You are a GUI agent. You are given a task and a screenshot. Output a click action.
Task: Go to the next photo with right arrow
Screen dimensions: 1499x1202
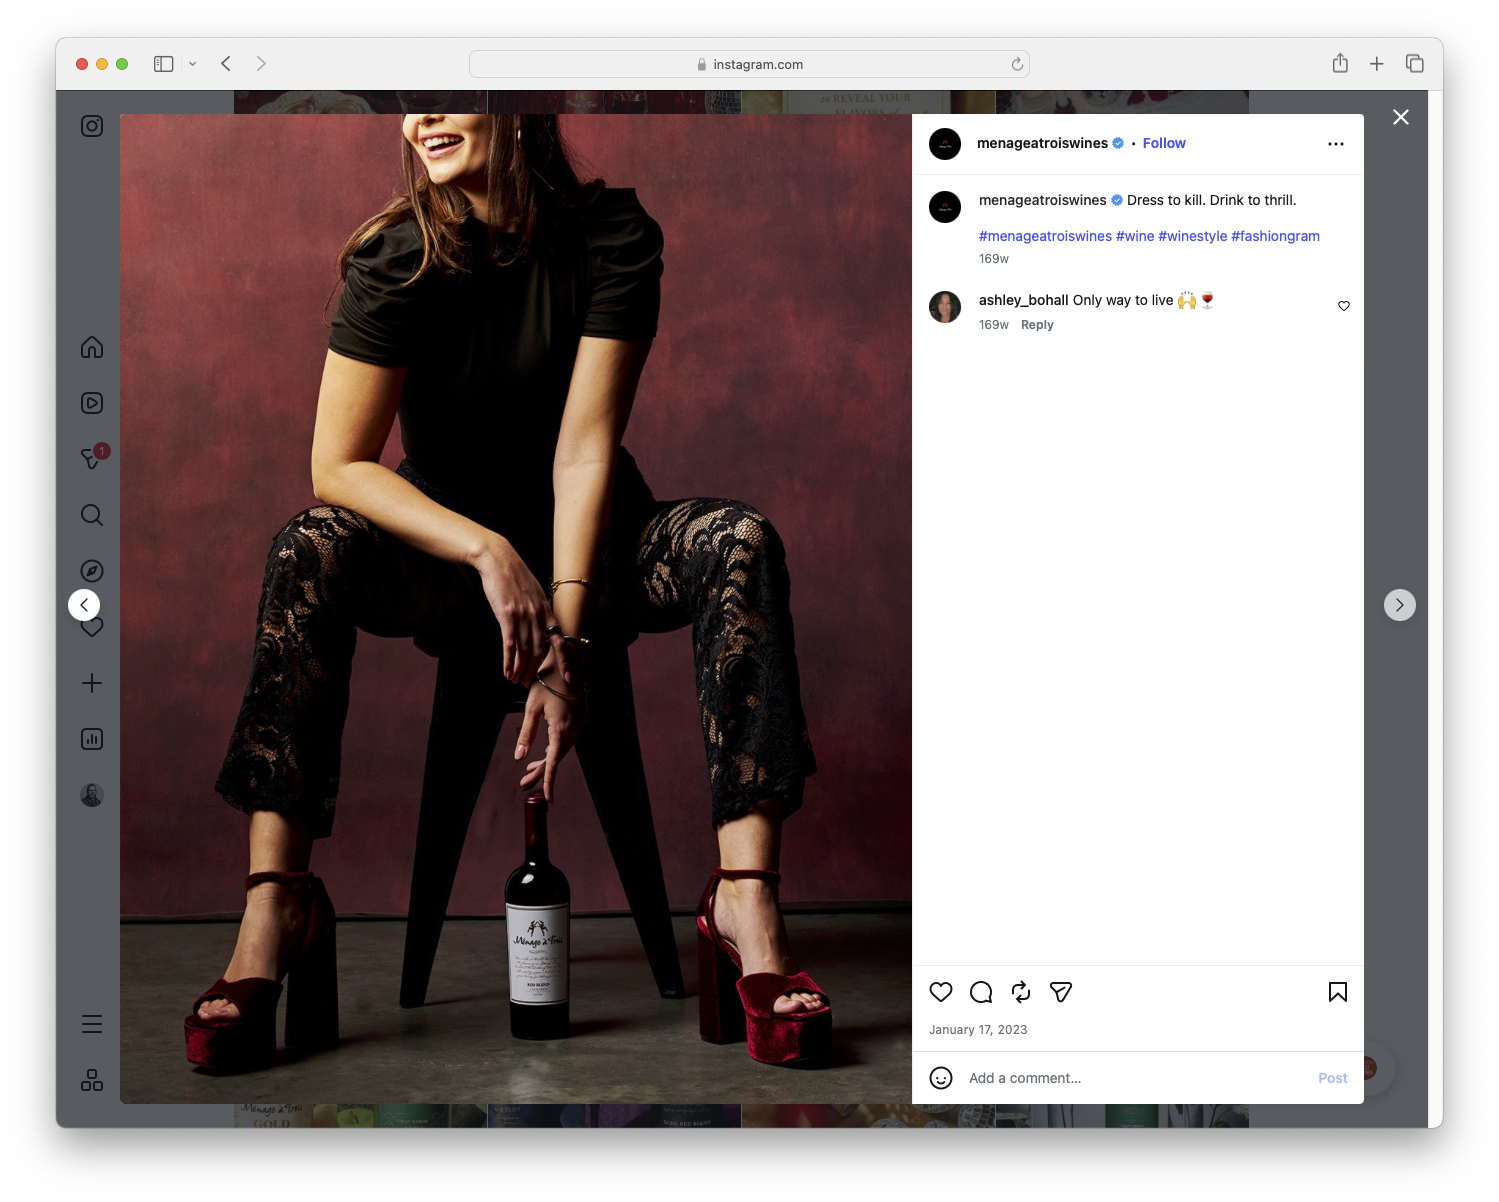[1399, 604]
